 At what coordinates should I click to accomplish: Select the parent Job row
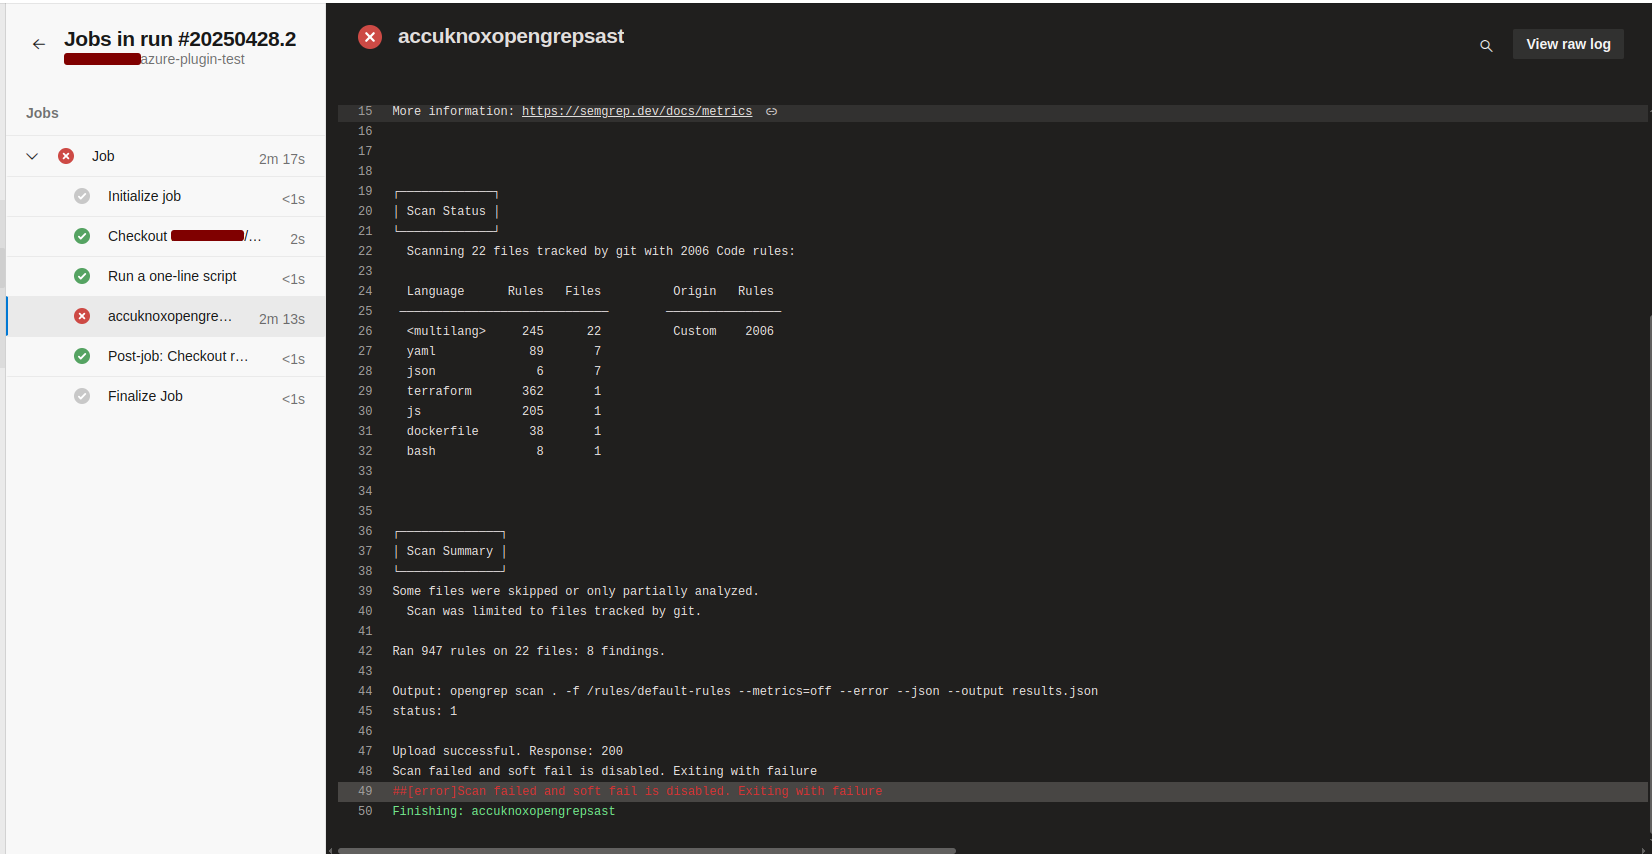click(x=166, y=157)
